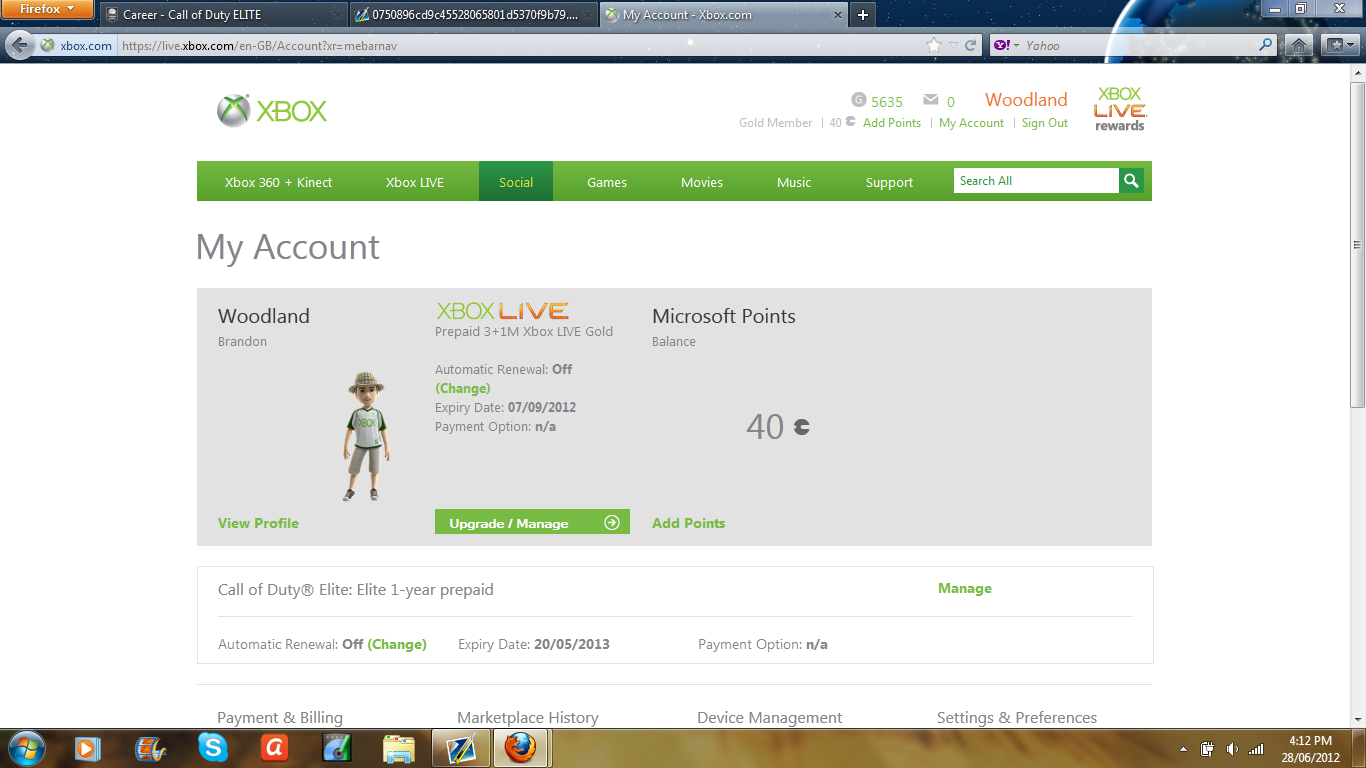
Task: Click the Payment & Billing heading
Action: coord(280,717)
